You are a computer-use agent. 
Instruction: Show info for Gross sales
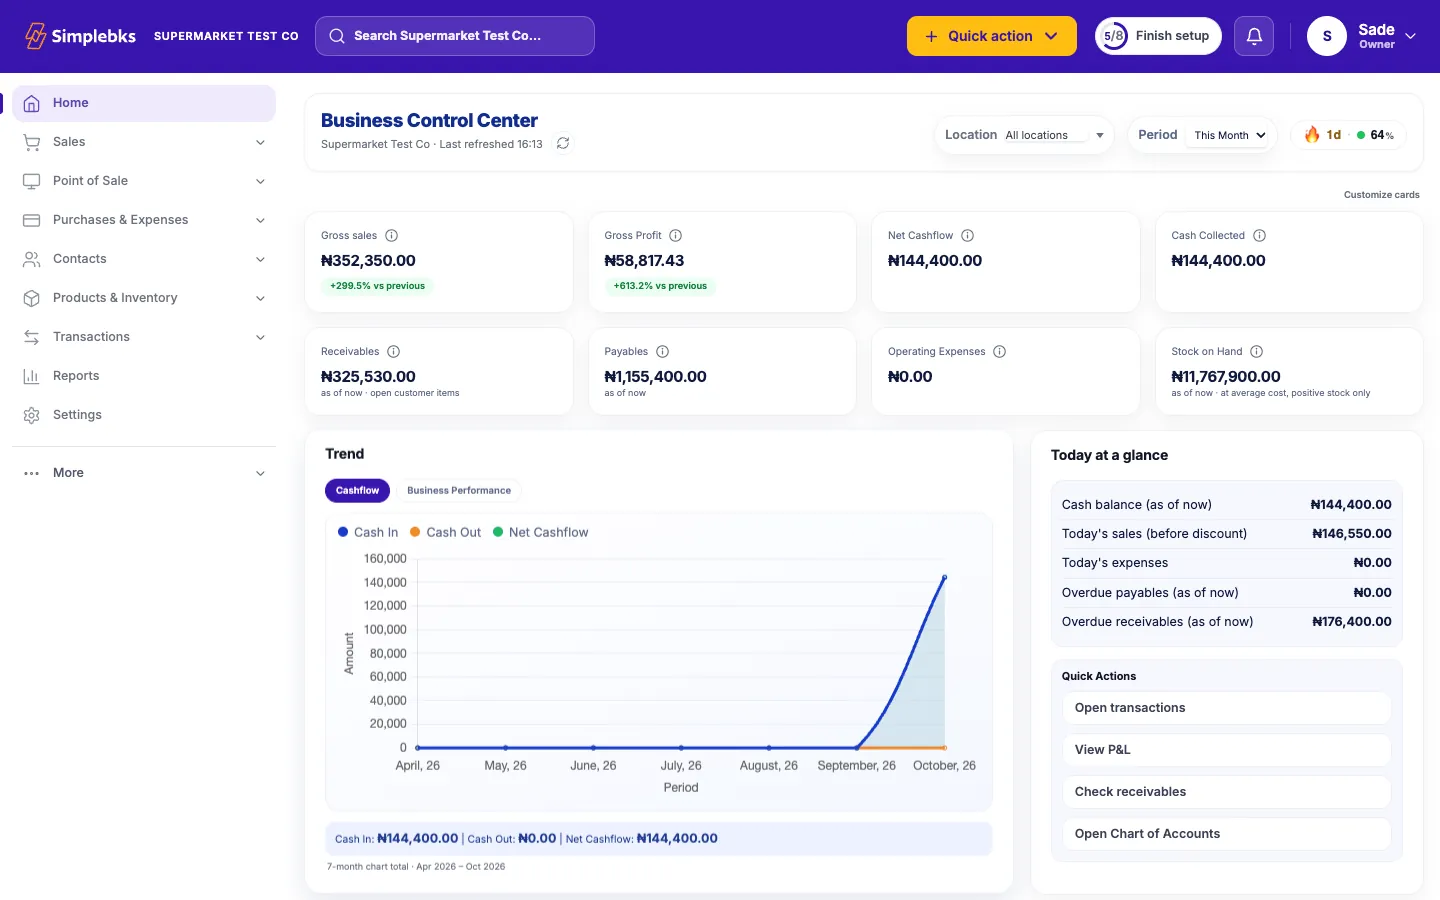point(392,236)
